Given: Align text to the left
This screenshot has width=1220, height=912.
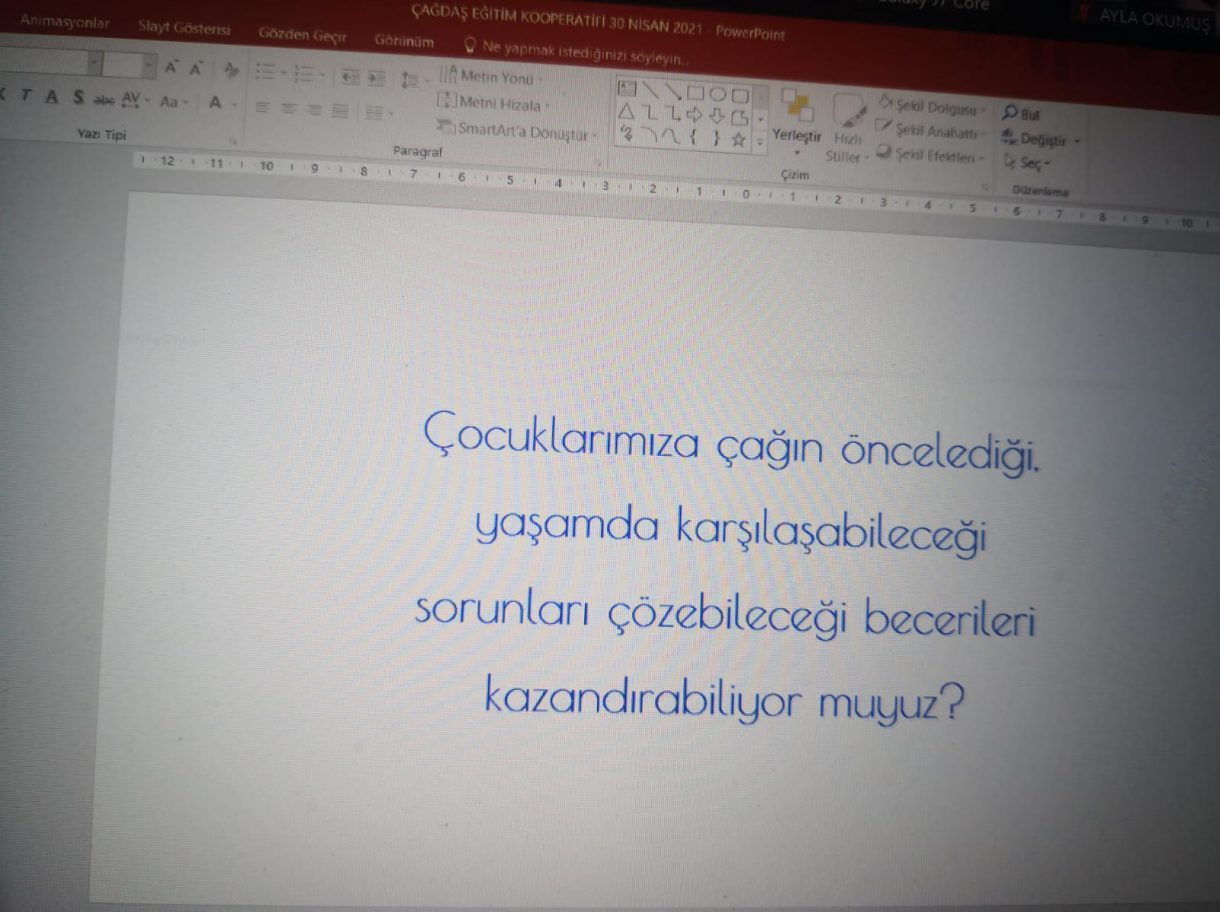Looking at the screenshot, I should coord(262,107).
